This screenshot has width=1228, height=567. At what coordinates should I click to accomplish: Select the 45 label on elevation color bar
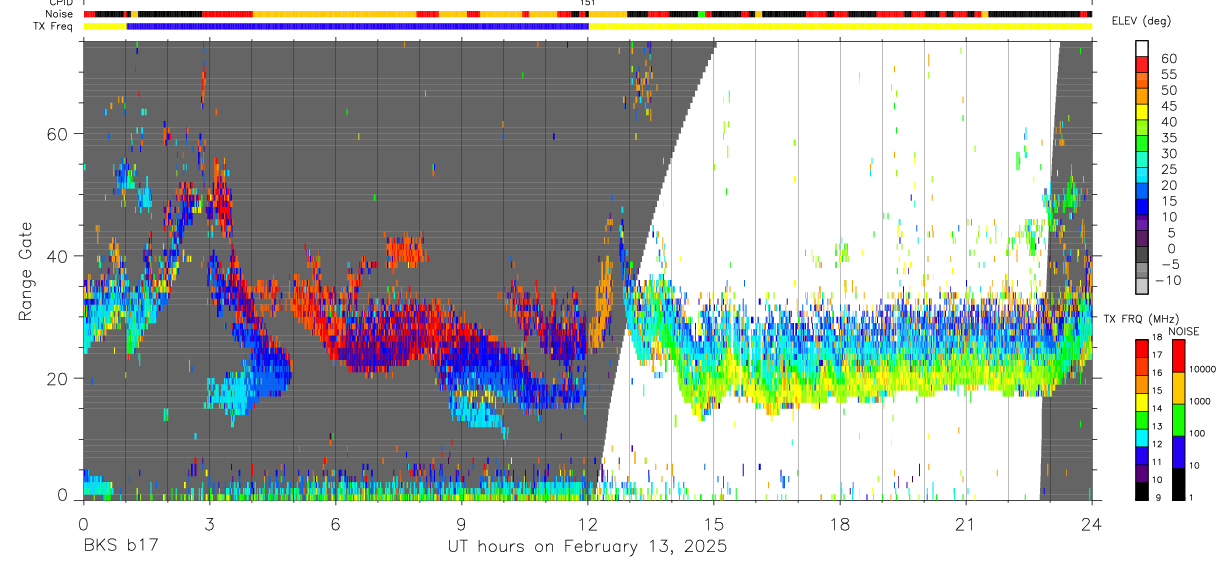[1167, 106]
